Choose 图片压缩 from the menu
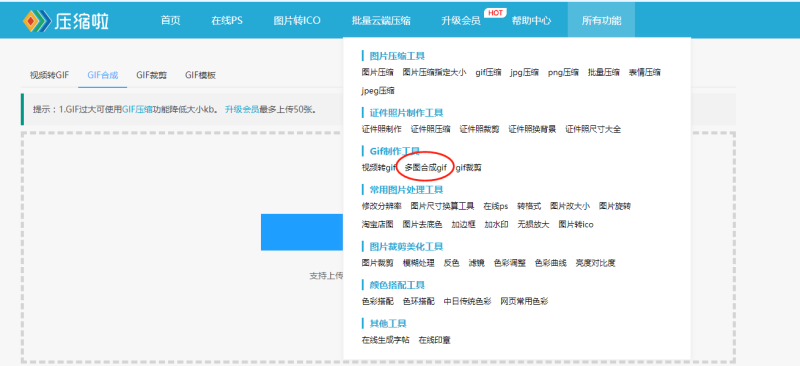This screenshot has height=366, width=800. click(378, 72)
